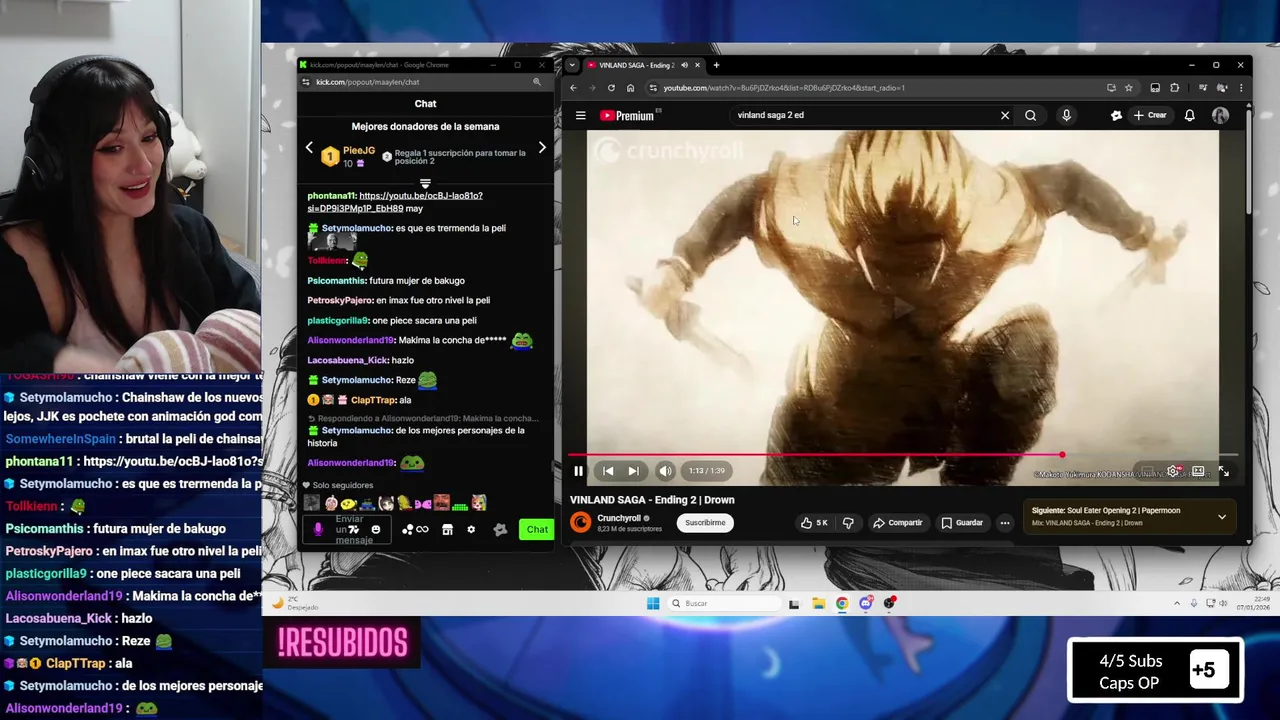
Task: Show next top donor in Kick chat
Action: tap(542, 148)
